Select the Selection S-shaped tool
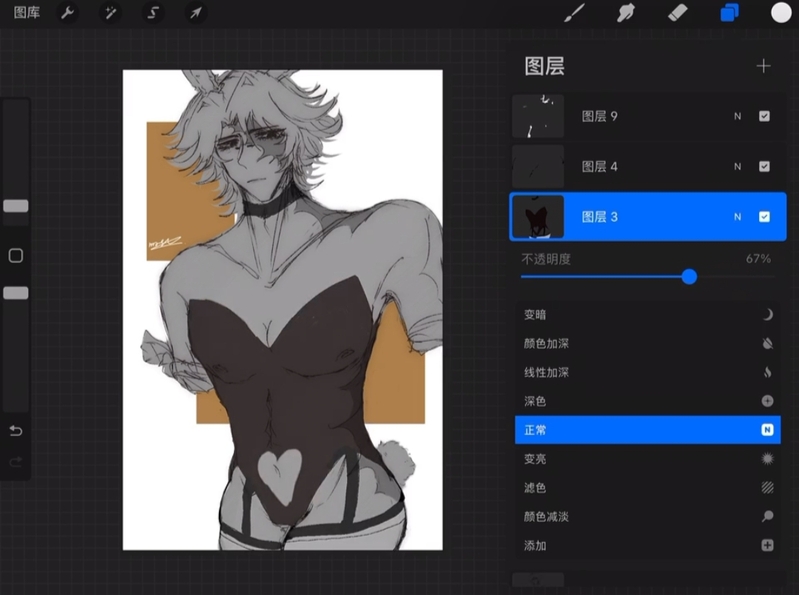Image resolution: width=799 pixels, height=595 pixels. [x=153, y=12]
